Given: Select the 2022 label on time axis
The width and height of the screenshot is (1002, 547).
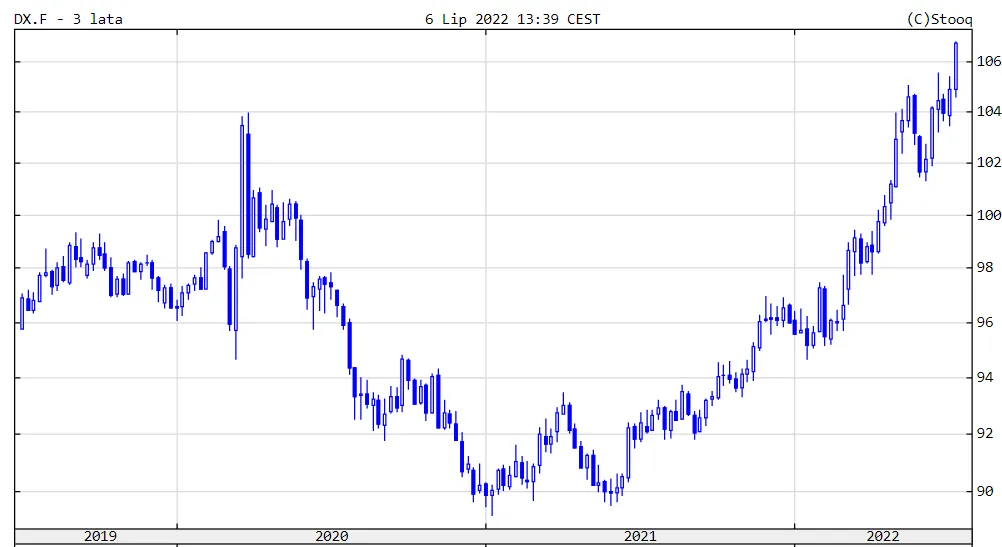Looking at the screenshot, I should pos(883,536).
